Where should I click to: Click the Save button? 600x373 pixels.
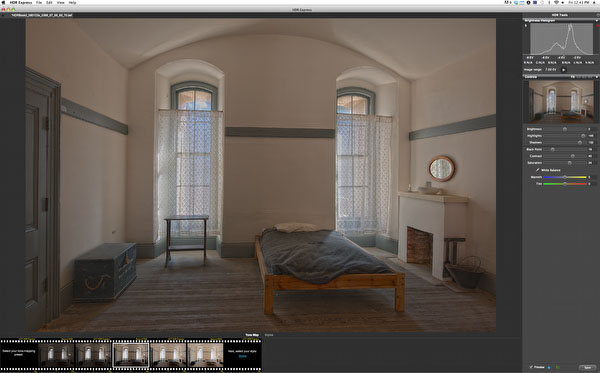(x=588, y=368)
